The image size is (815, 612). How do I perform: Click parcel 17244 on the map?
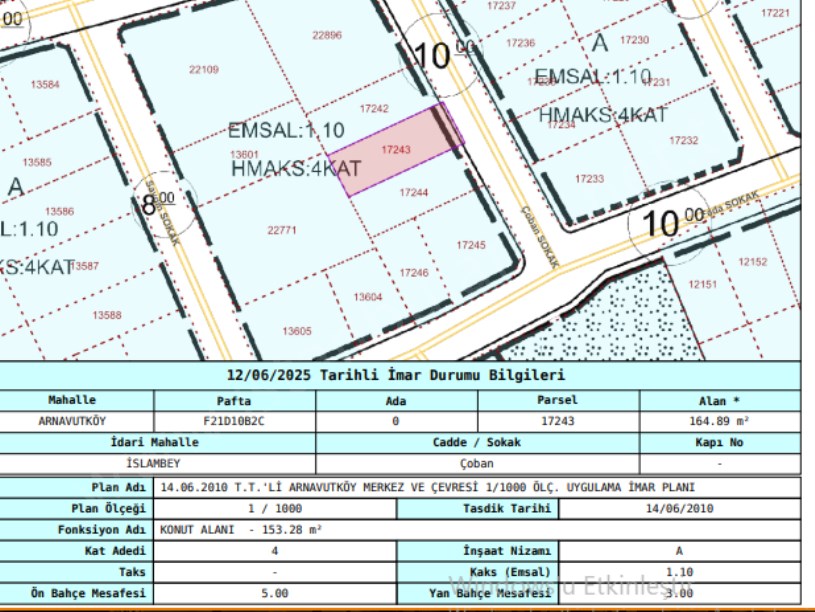coord(414,192)
